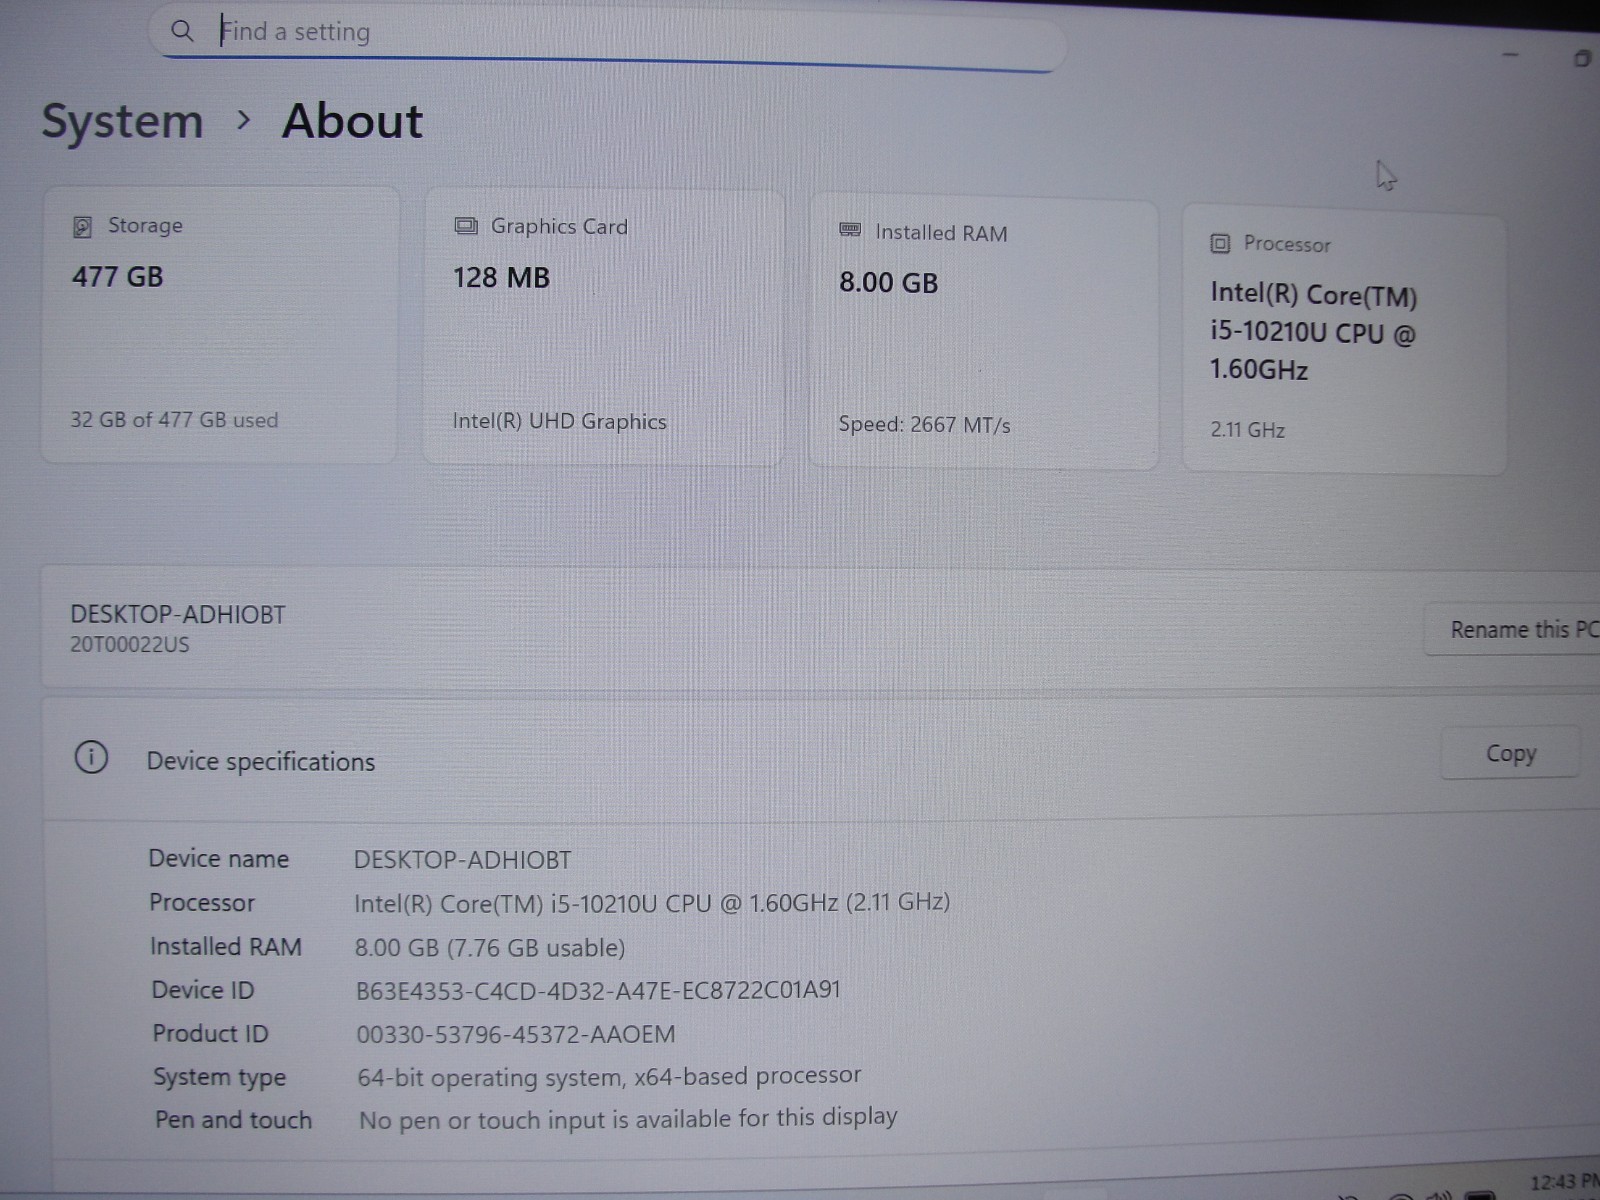Click the About page heading
Viewport: 1600px width, 1200px height.
(353, 121)
